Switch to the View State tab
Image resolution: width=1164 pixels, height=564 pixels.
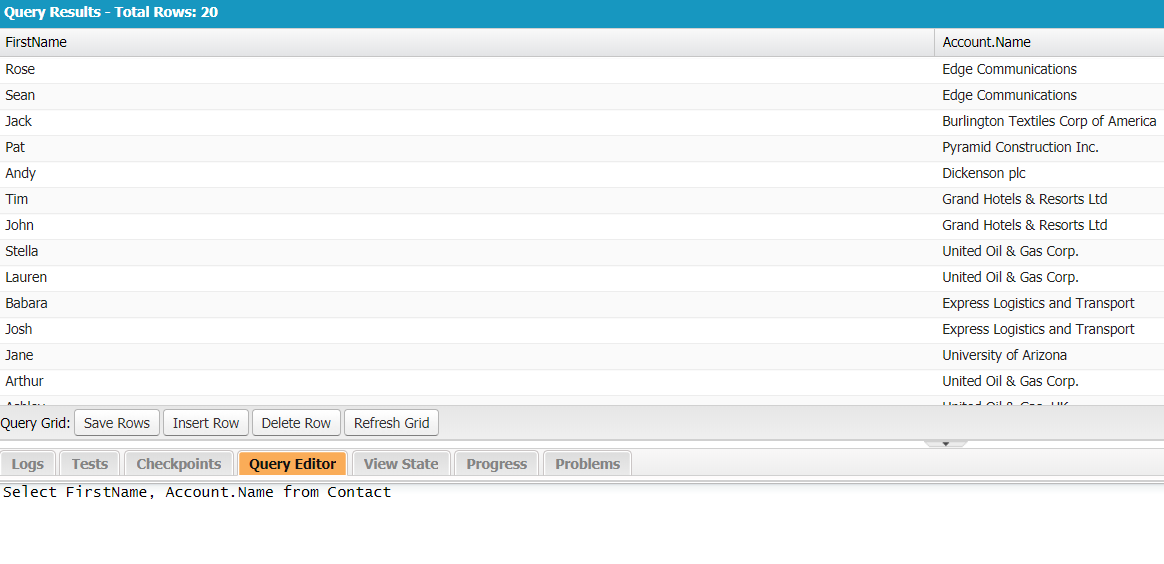(401, 464)
